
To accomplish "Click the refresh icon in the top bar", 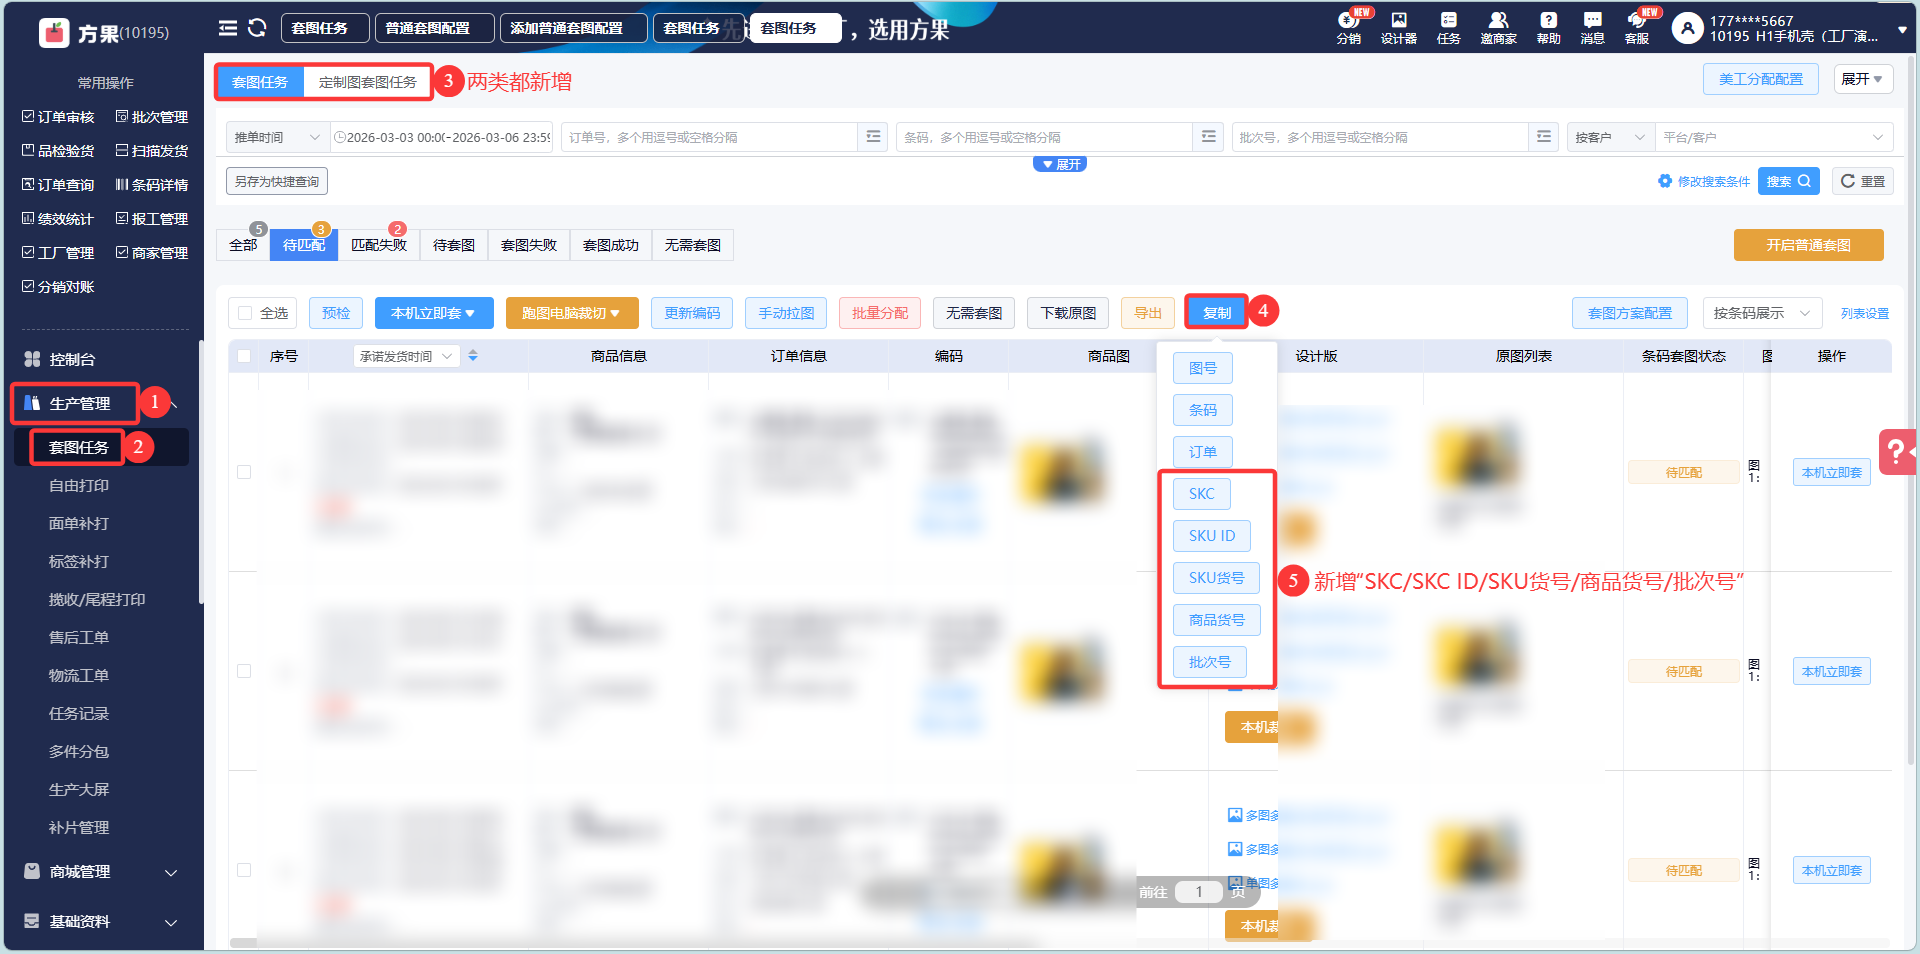I will pos(257,28).
